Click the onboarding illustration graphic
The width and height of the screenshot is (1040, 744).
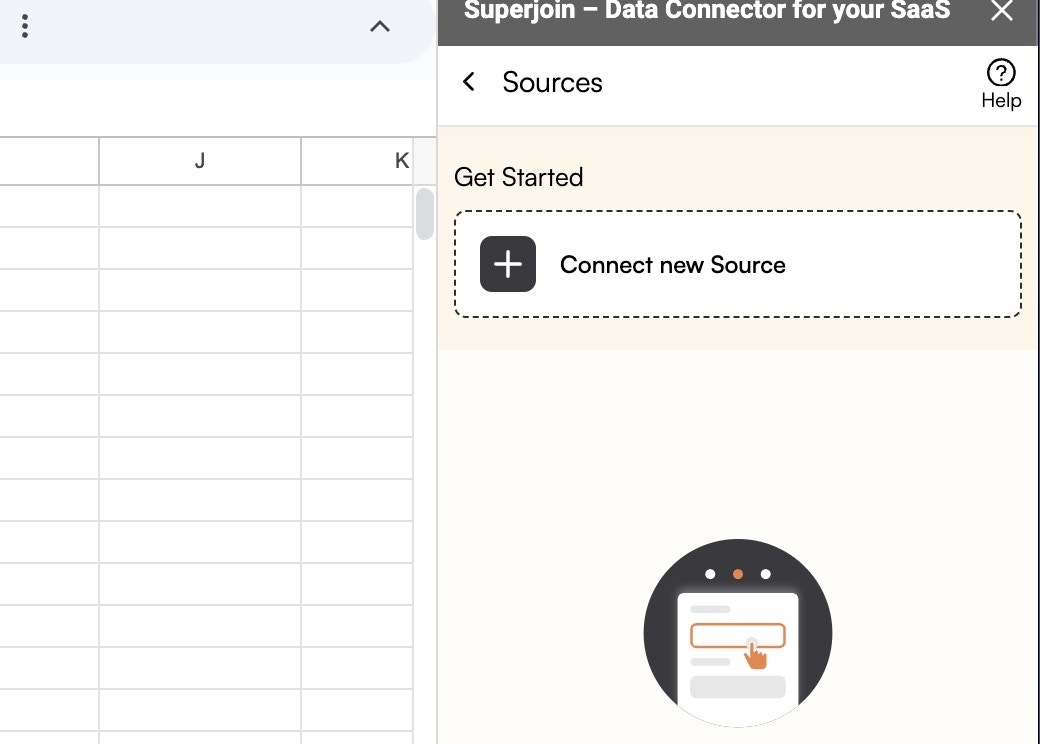pyautogui.click(x=738, y=633)
